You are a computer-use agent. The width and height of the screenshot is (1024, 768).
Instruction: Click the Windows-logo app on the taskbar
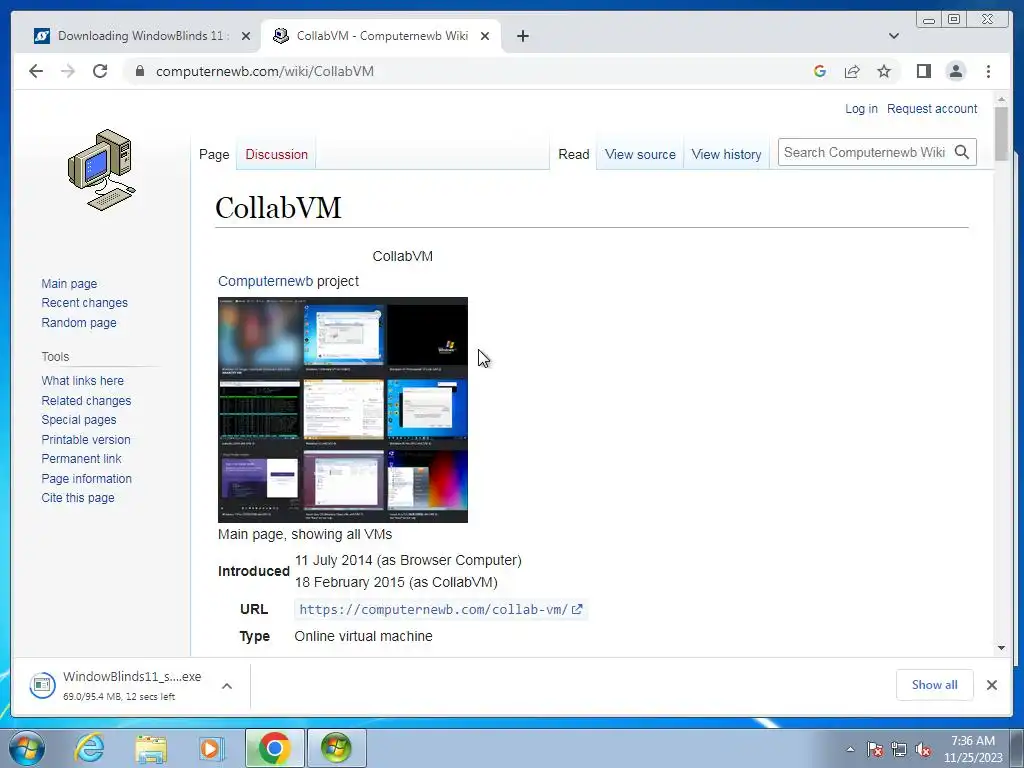click(336, 748)
